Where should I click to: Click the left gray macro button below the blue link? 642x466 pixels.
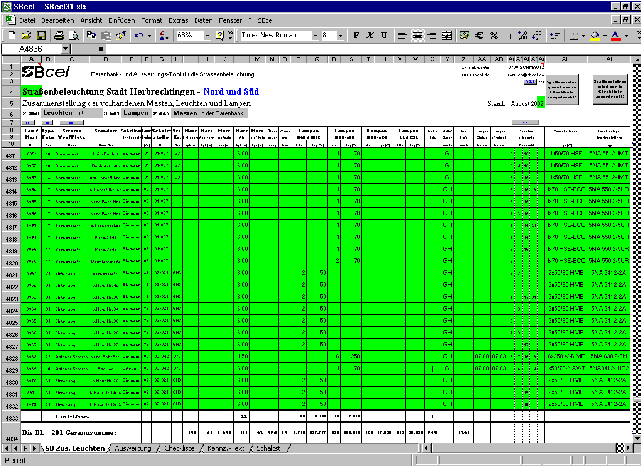click(x=562, y=89)
